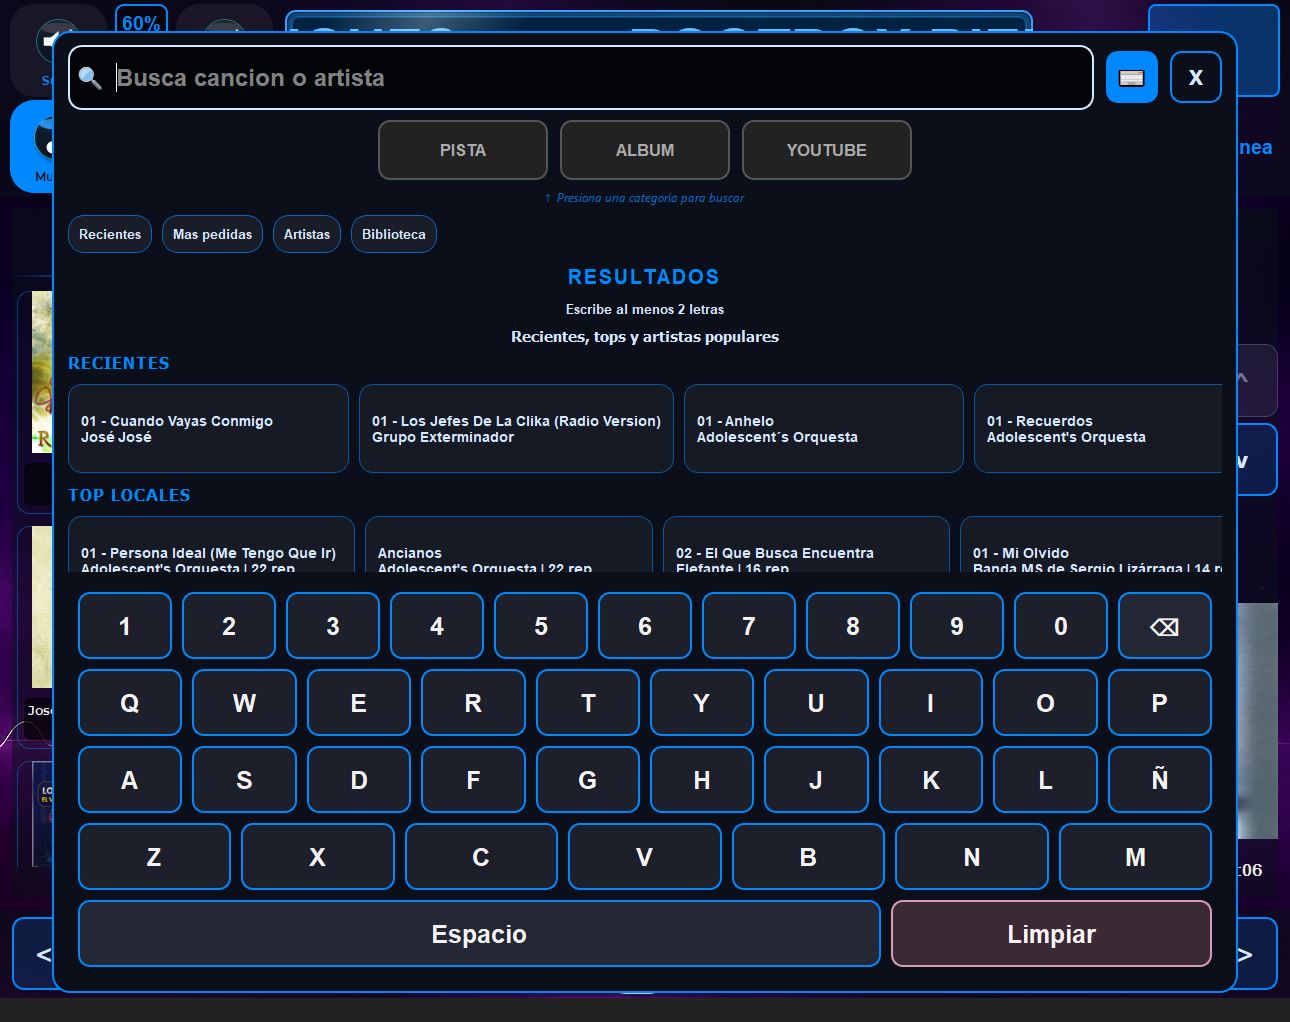Tap the B key
Viewport: 1290px width, 1022px height.
(x=808, y=857)
